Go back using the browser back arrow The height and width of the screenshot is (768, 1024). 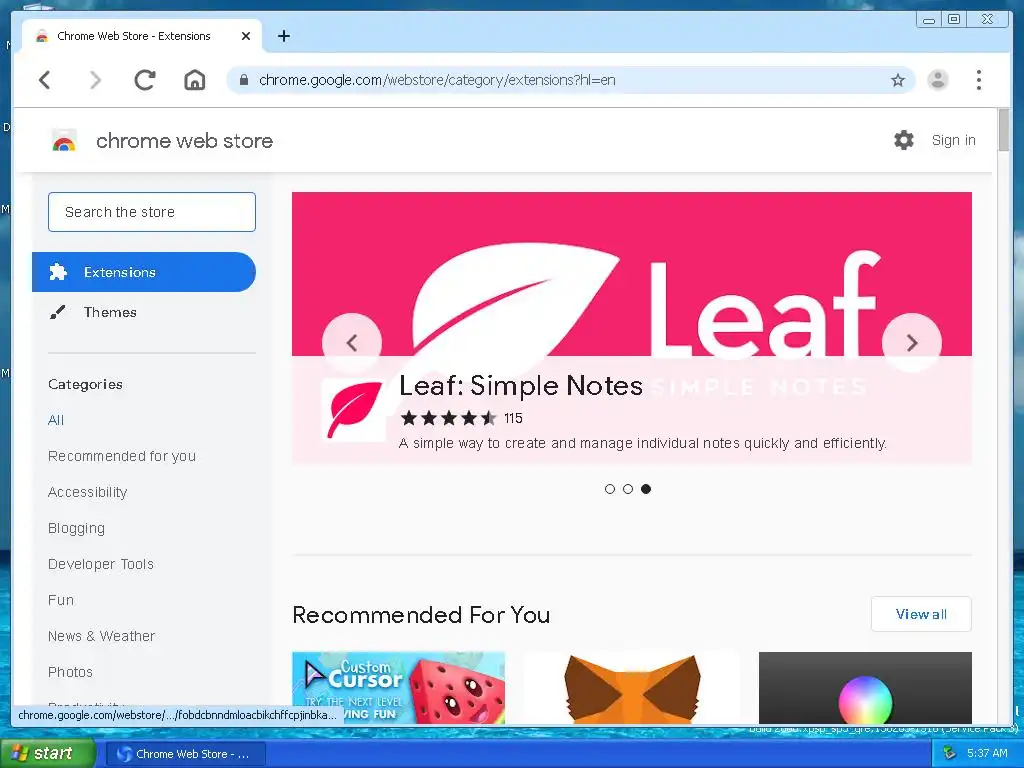44,80
